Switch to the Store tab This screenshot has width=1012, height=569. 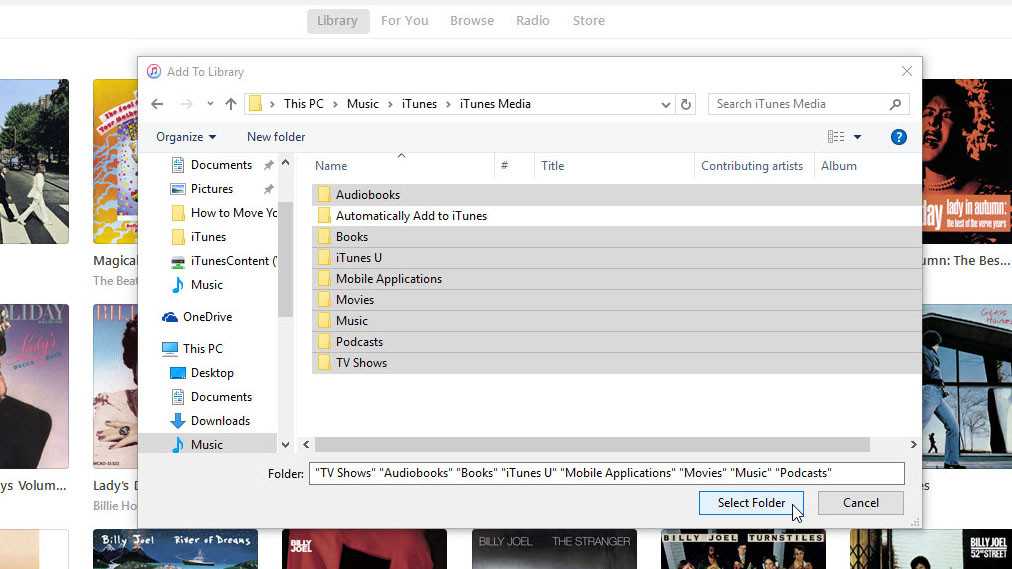[x=589, y=21]
